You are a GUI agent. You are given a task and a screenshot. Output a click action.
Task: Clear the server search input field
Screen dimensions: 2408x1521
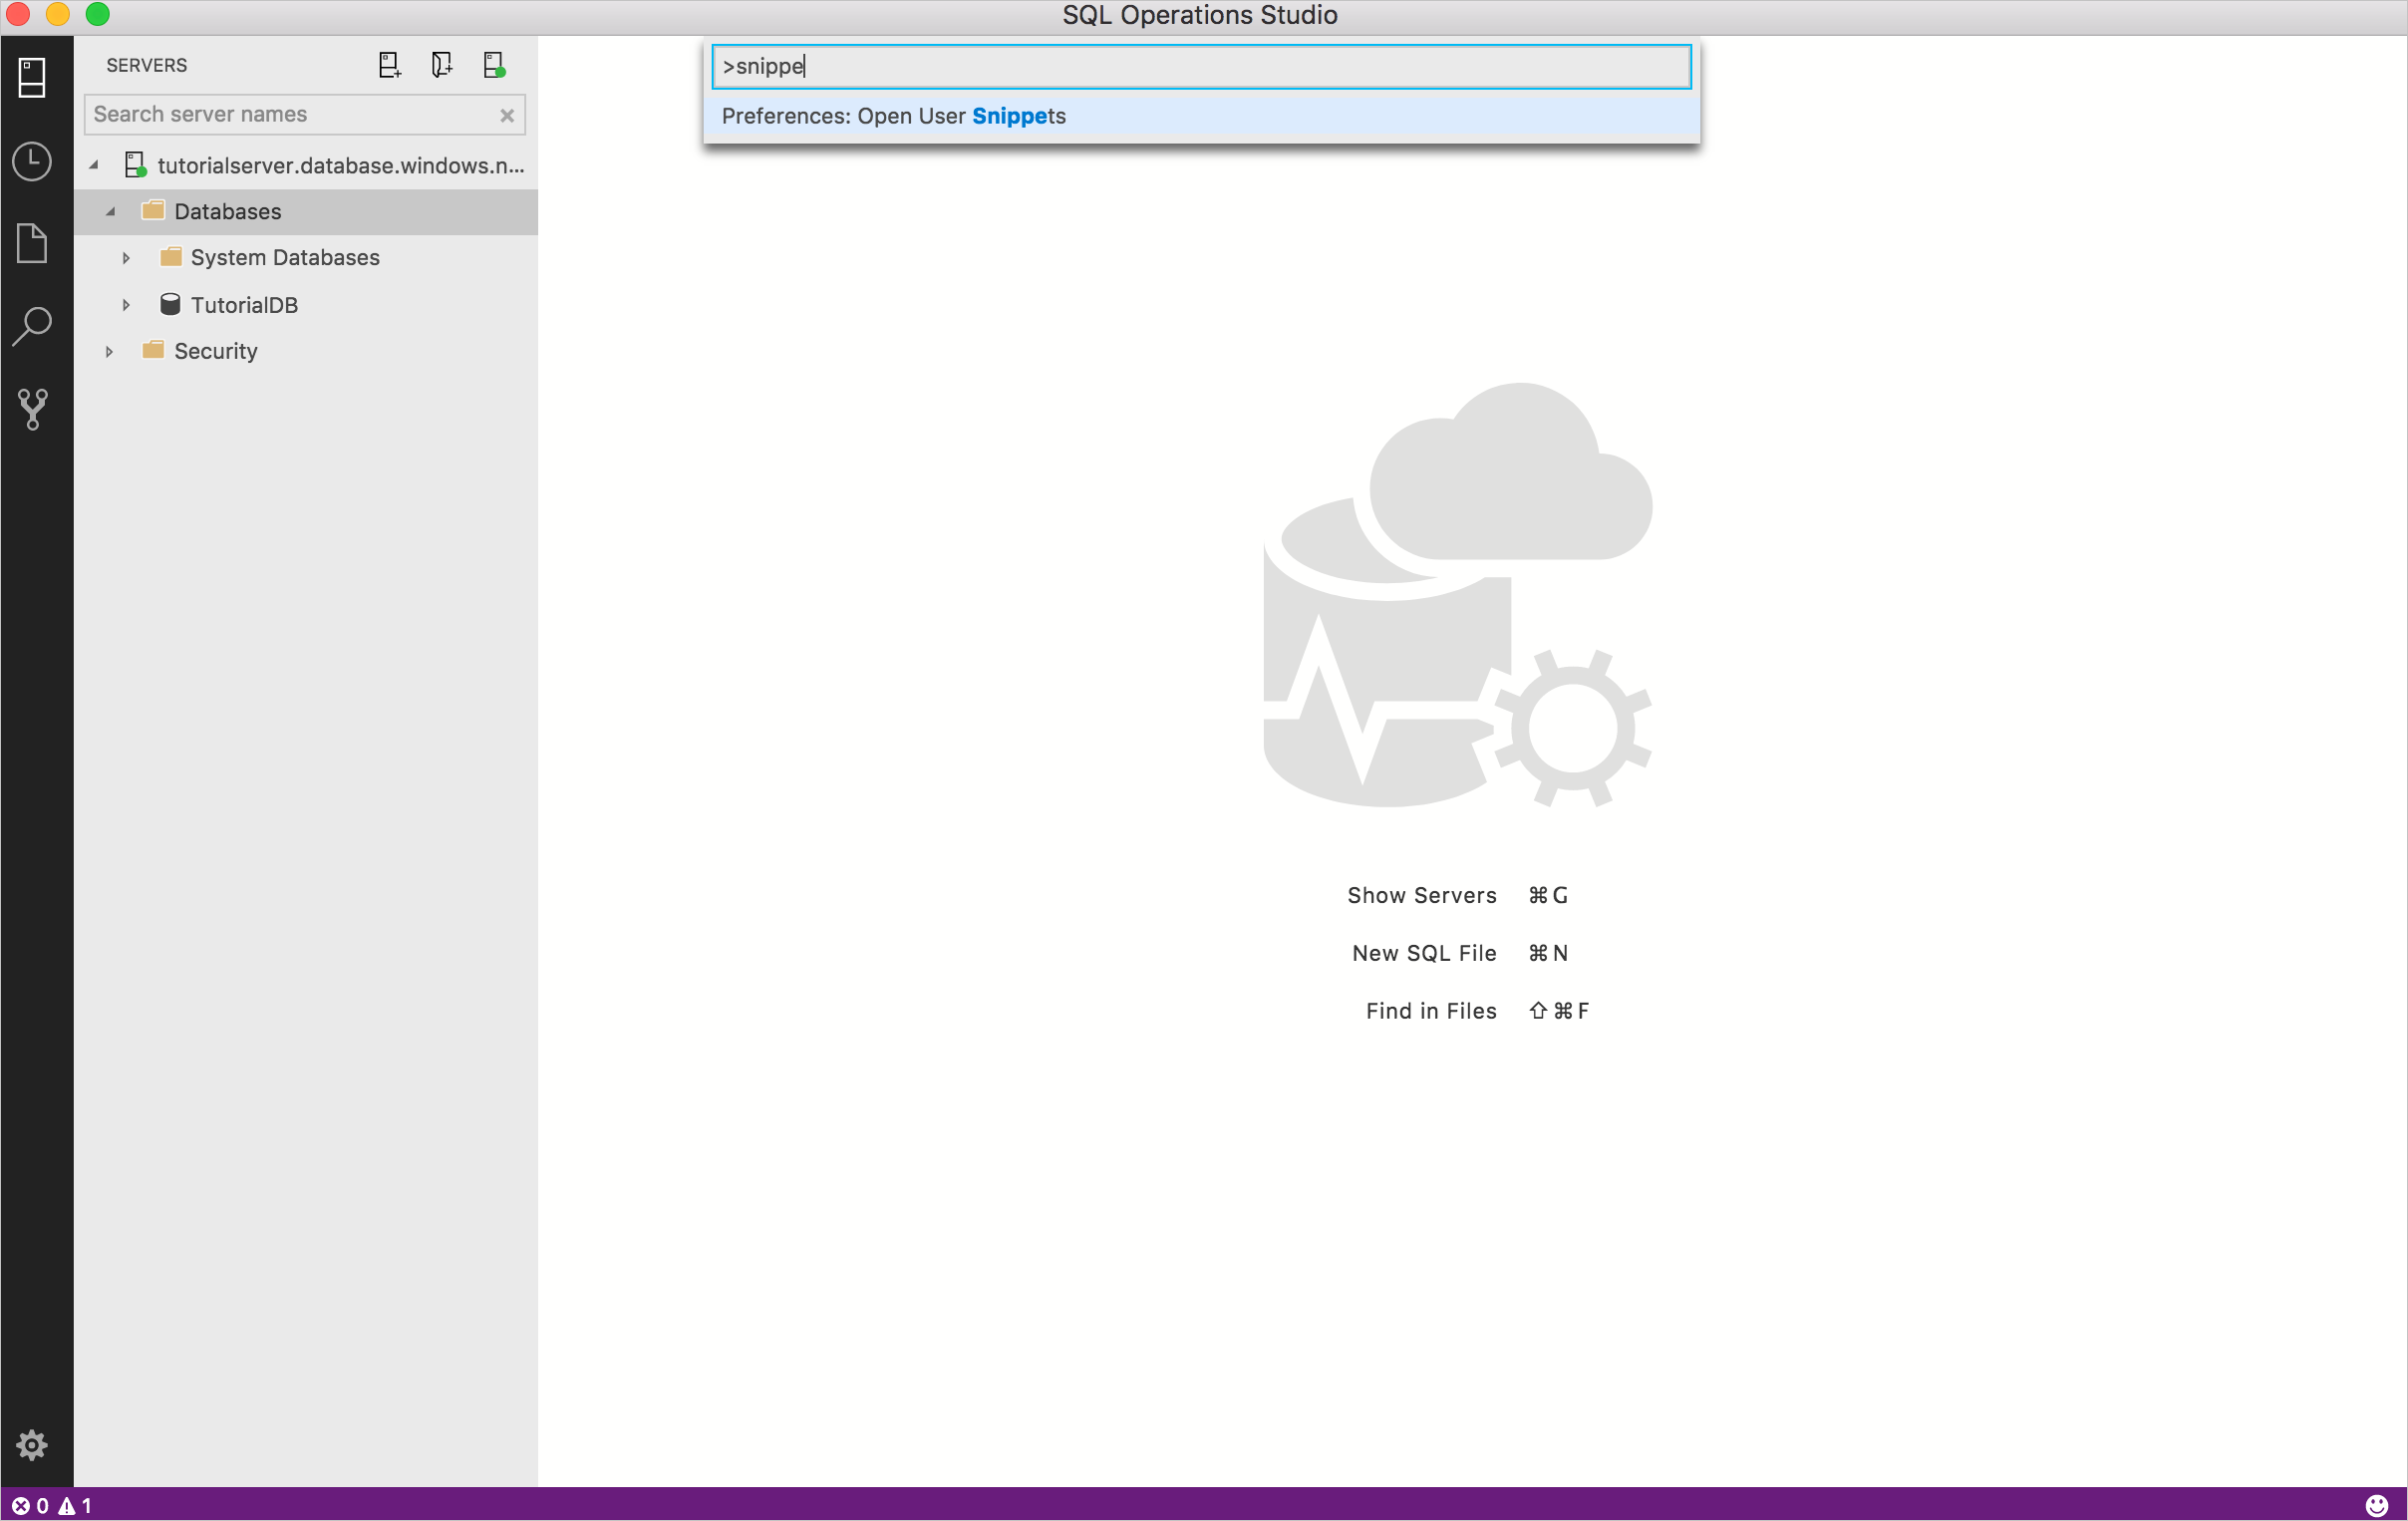(508, 114)
